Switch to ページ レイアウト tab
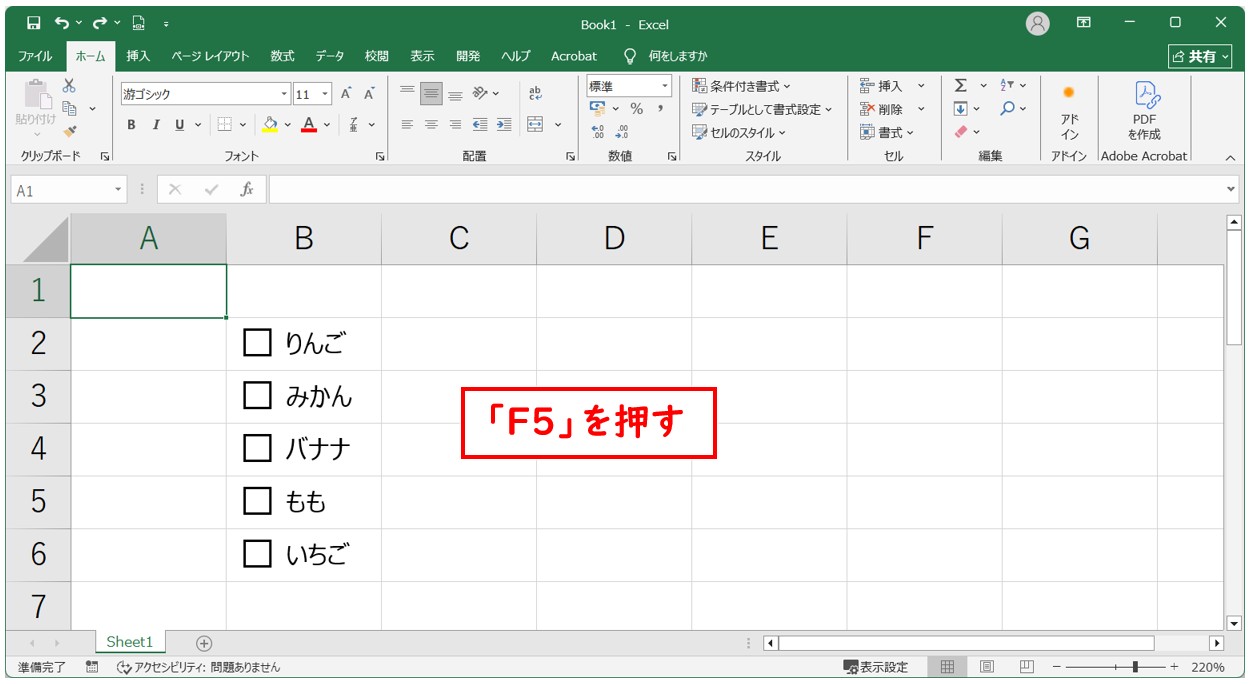 (210, 56)
